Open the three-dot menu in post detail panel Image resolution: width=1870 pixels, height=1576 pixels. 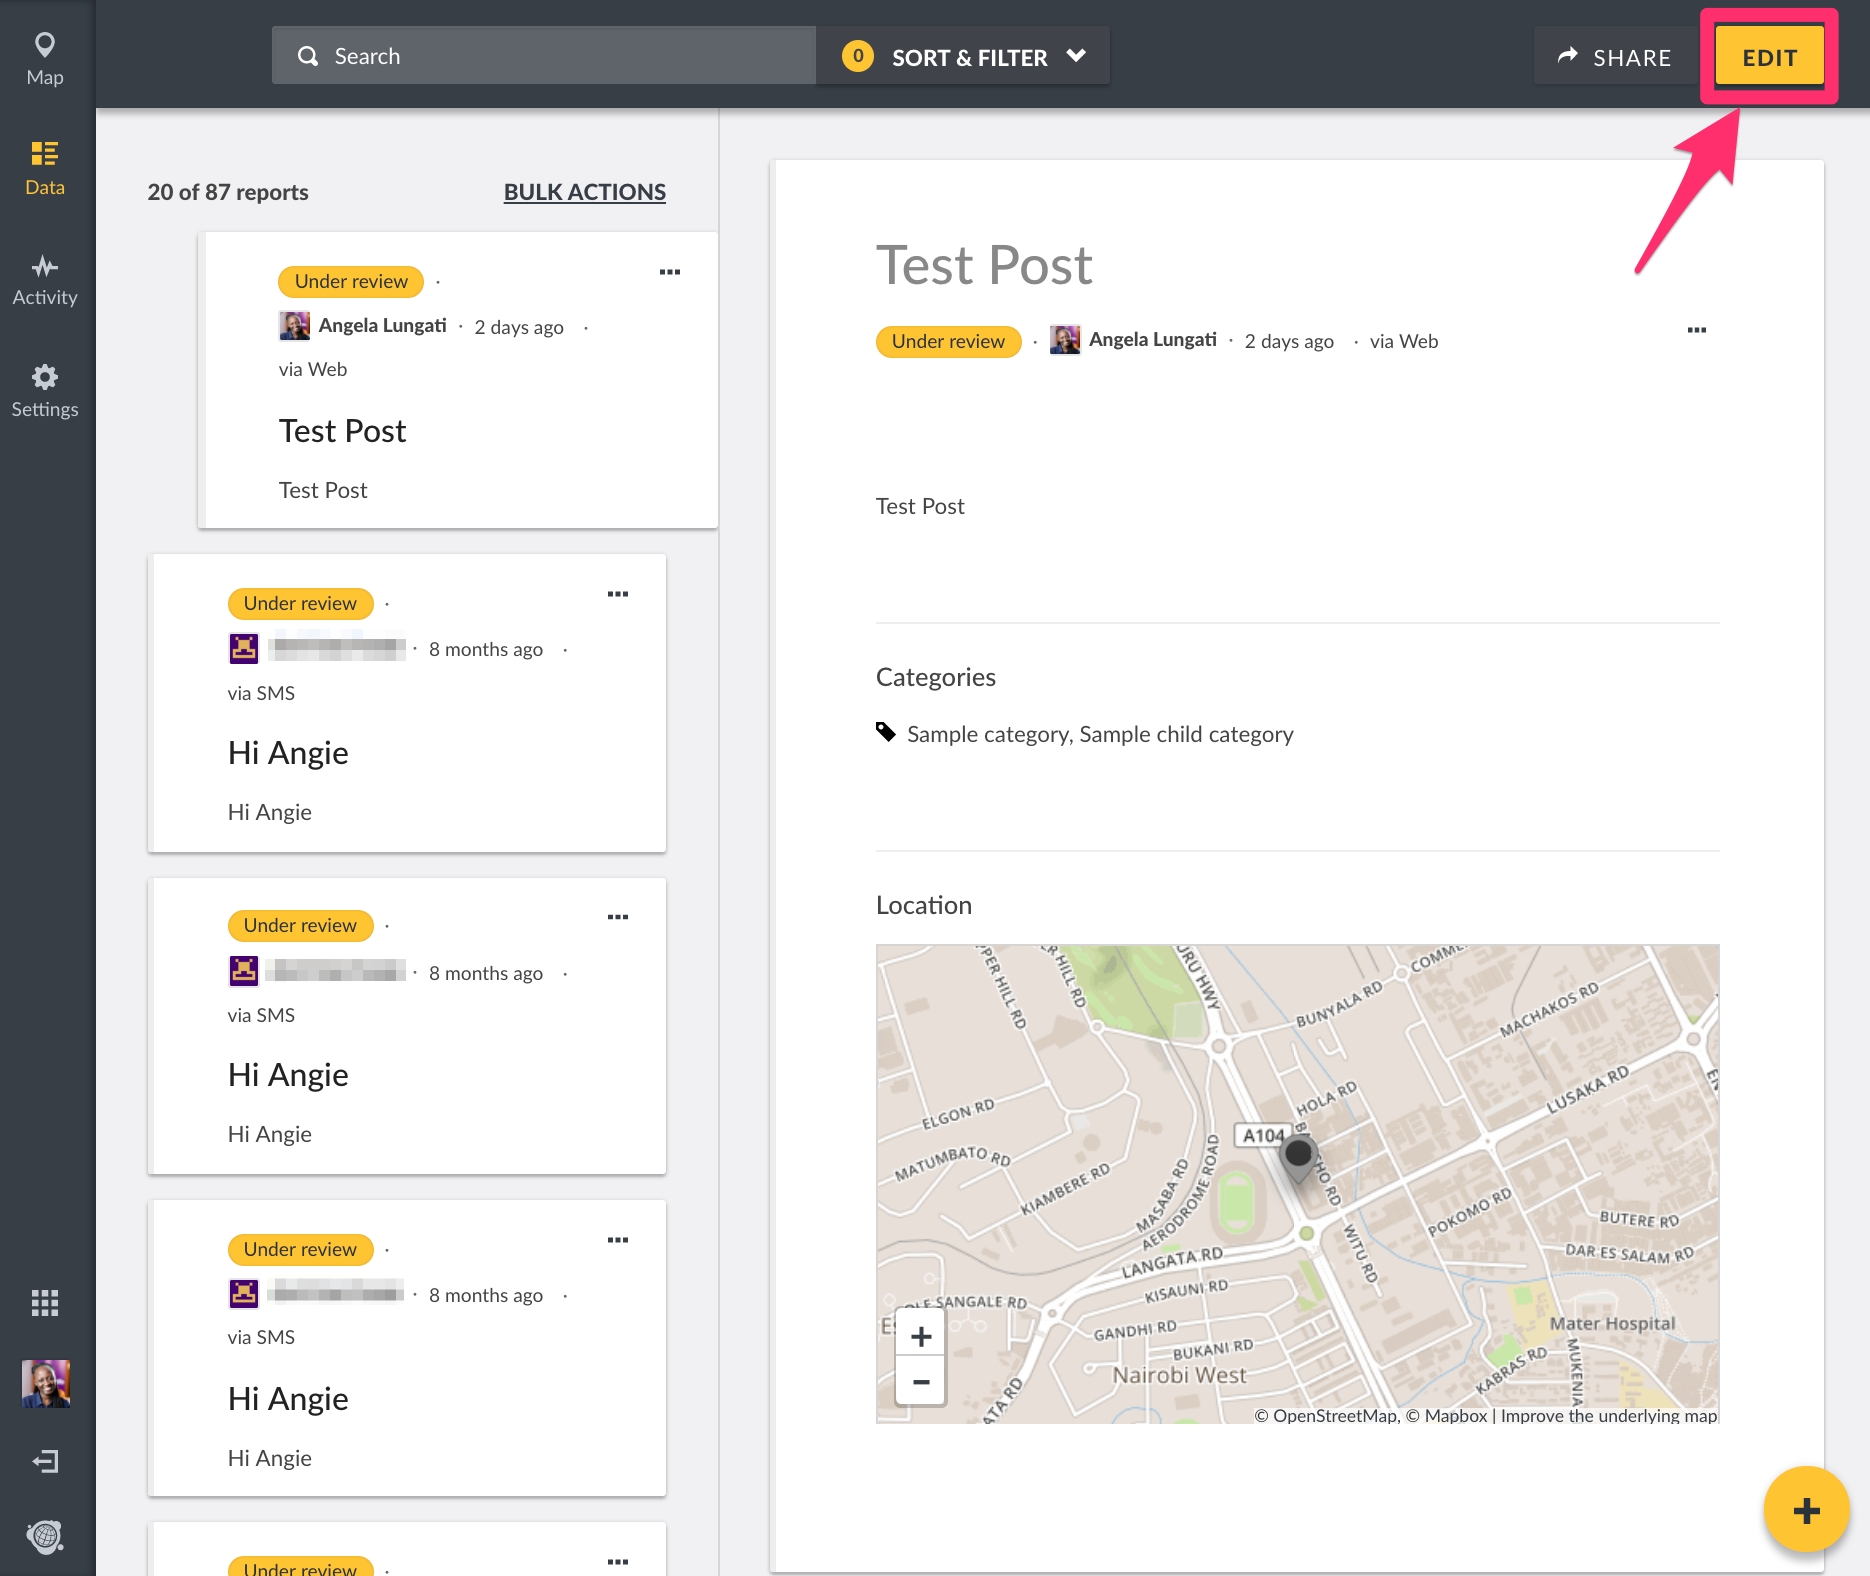[x=1696, y=330]
